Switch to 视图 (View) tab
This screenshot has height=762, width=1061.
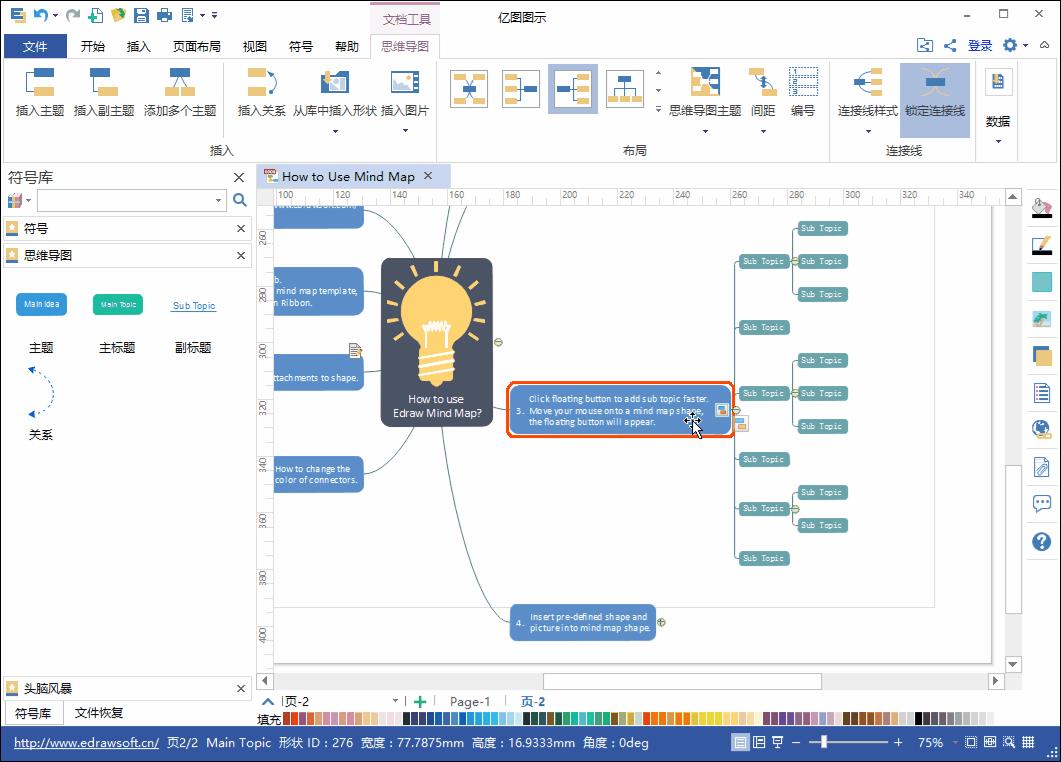coord(254,46)
